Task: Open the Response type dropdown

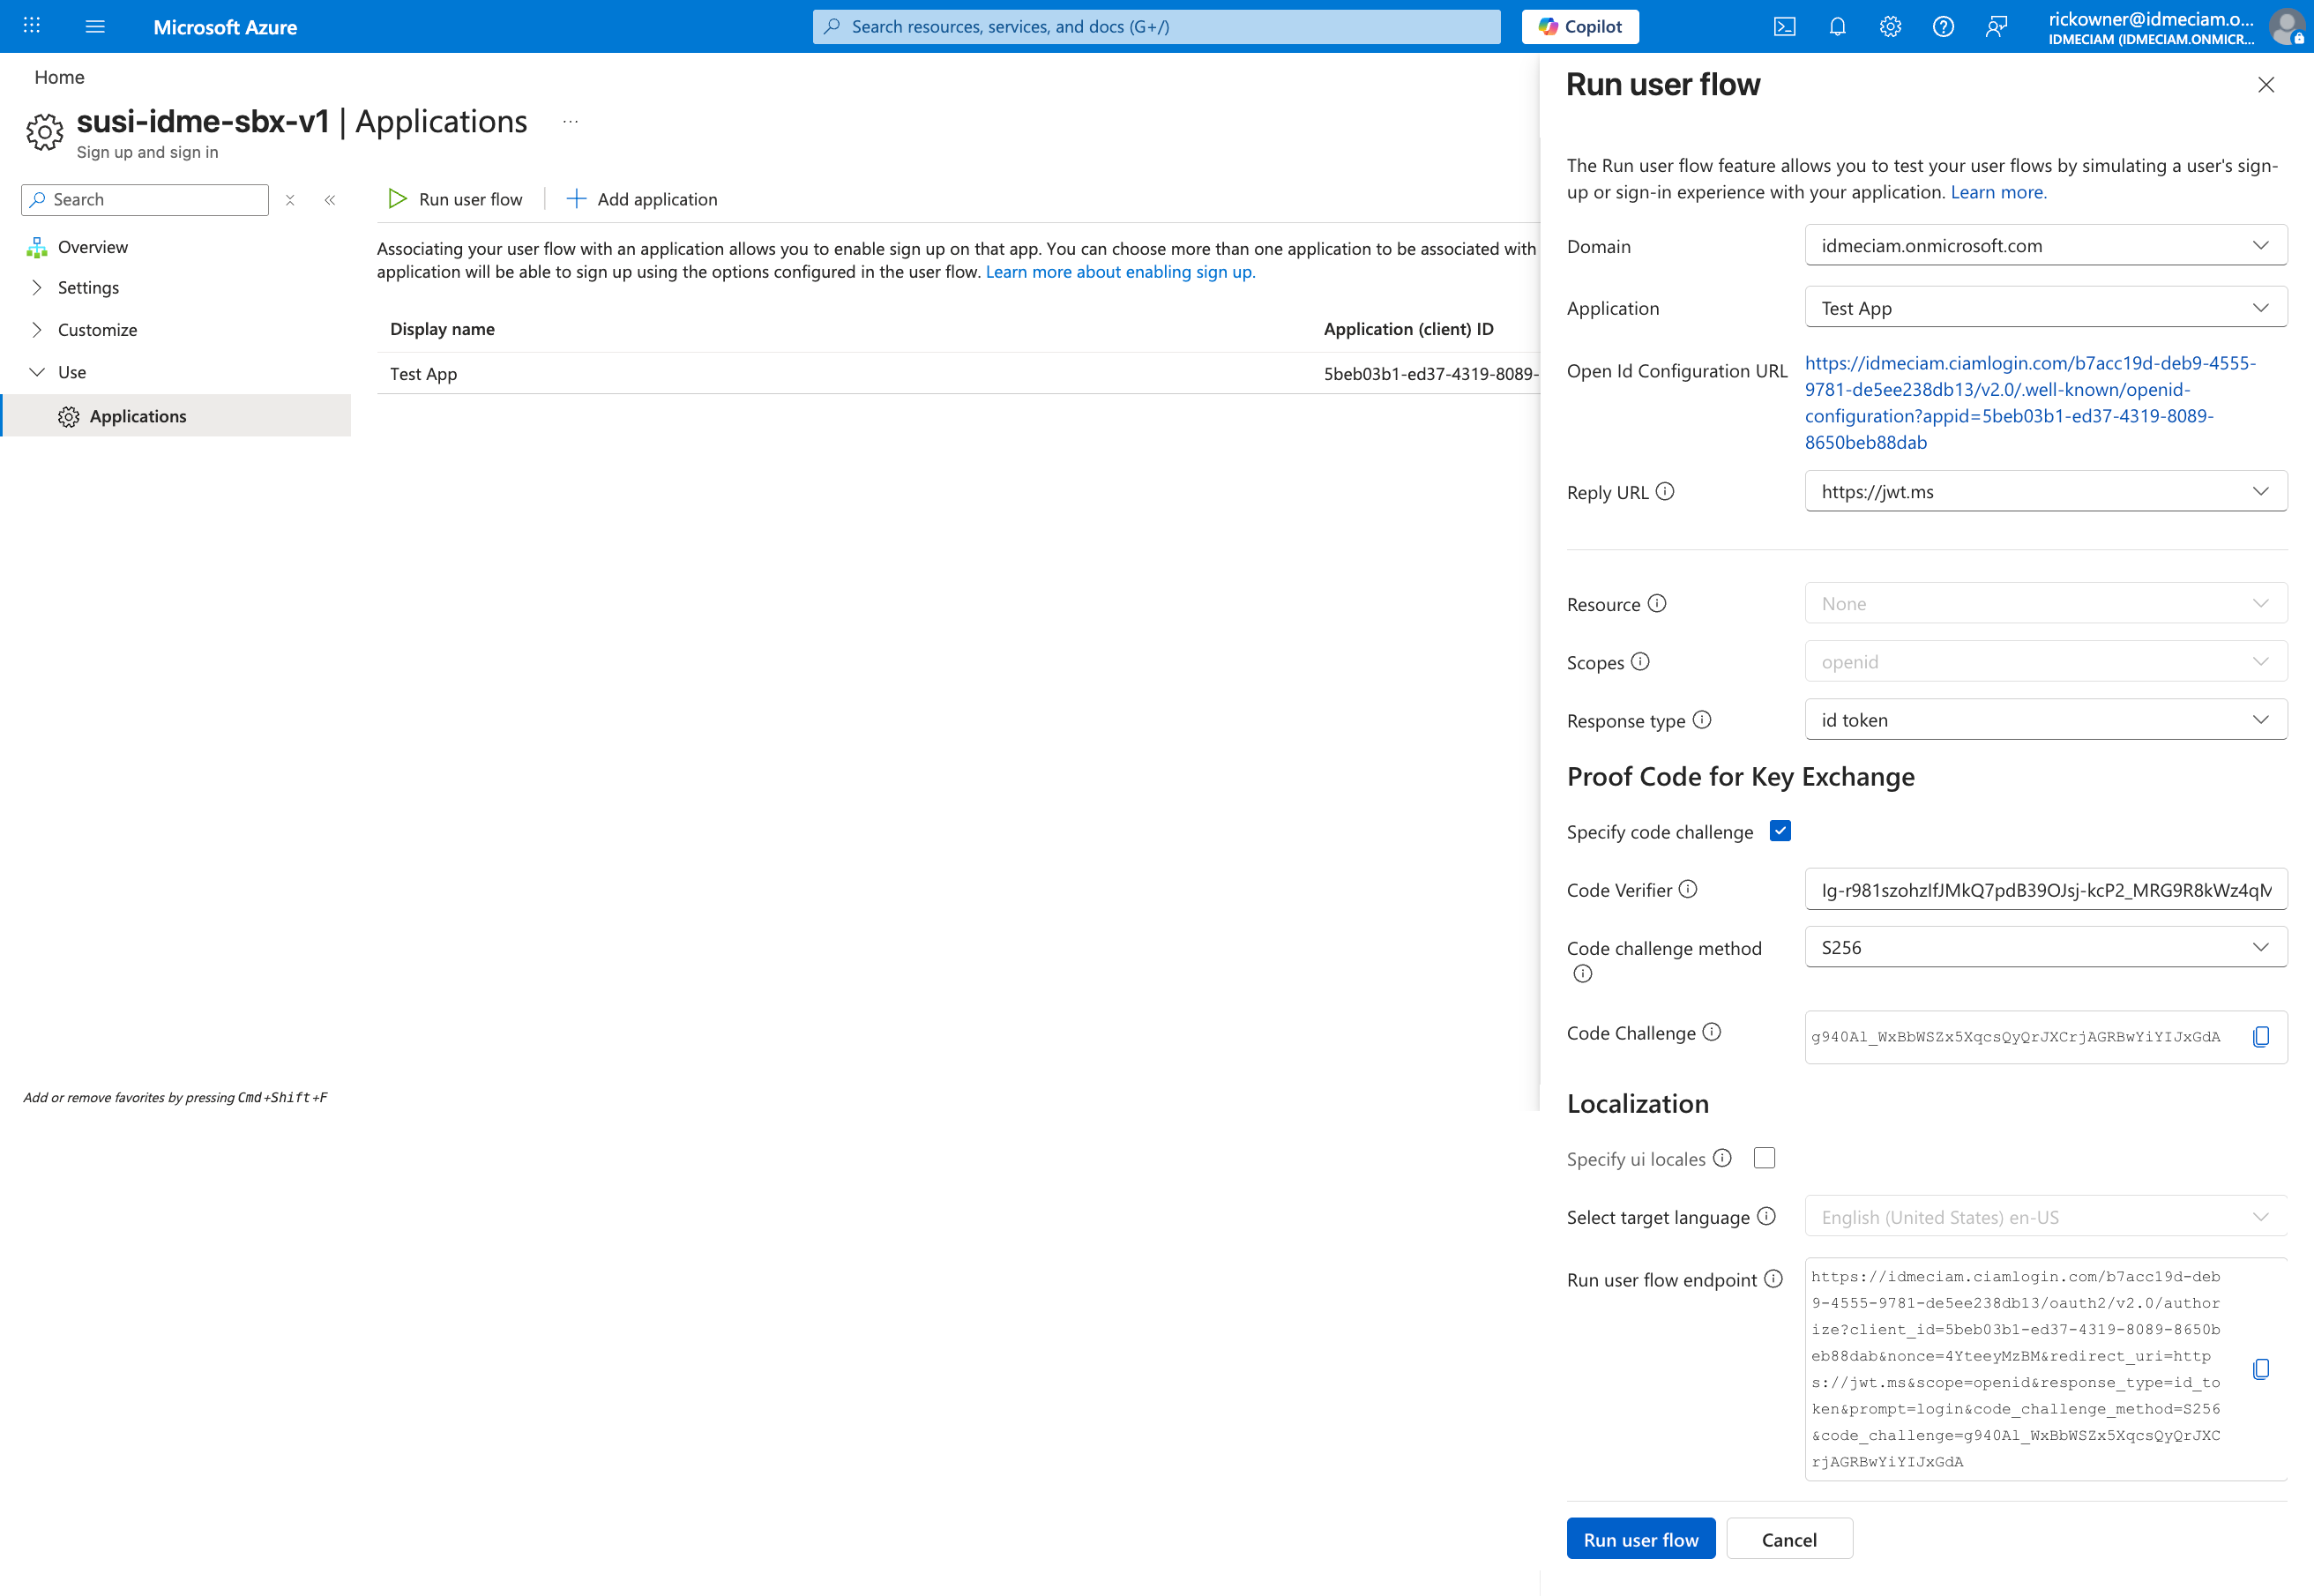Action: [x=2045, y=719]
